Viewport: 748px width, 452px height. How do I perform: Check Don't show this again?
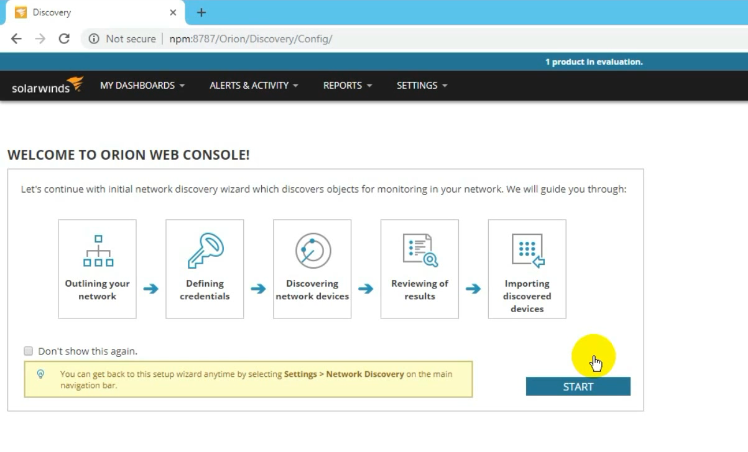[29, 351]
